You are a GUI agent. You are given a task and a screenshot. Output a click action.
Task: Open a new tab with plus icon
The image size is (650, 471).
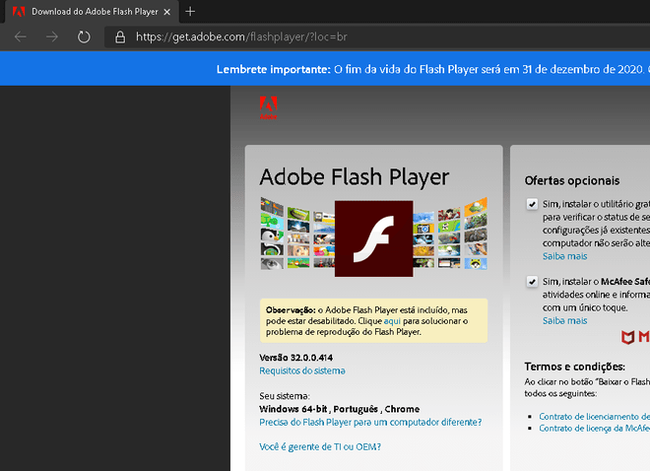click(x=190, y=12)
